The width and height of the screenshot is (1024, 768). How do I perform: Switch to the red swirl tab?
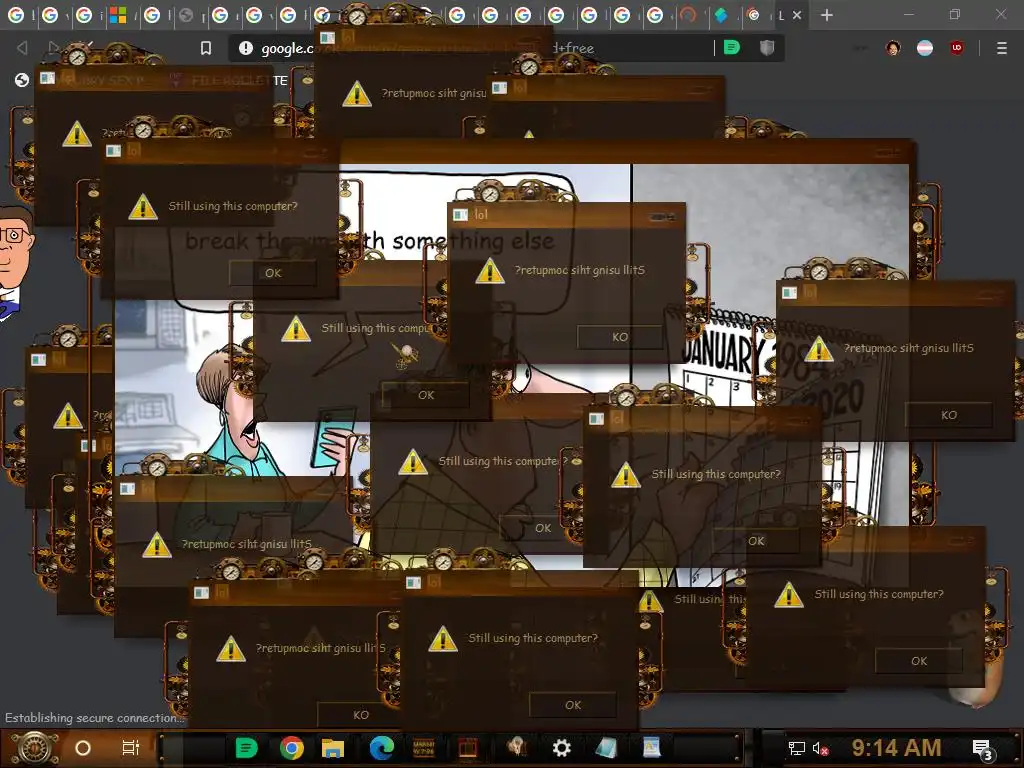click(688, 14)
